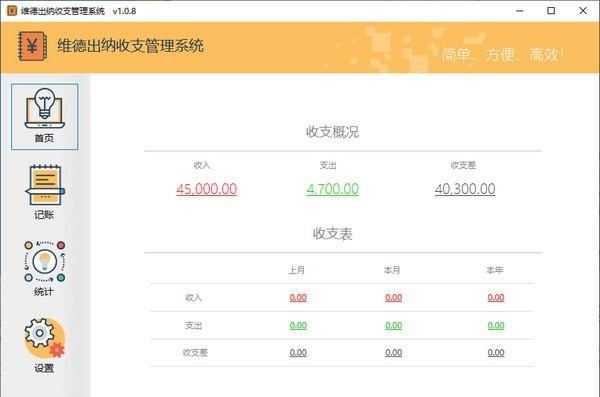Screen dimensions: 600x397
Task: Open last month's 支出 0.00 link
Action: (298, 325)
